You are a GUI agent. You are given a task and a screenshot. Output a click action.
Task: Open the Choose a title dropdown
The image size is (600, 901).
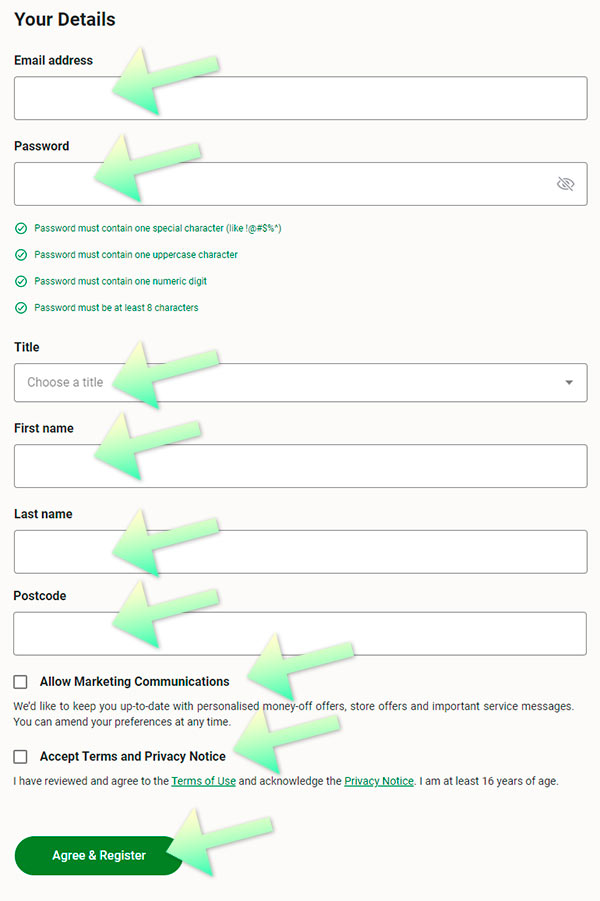300,383
